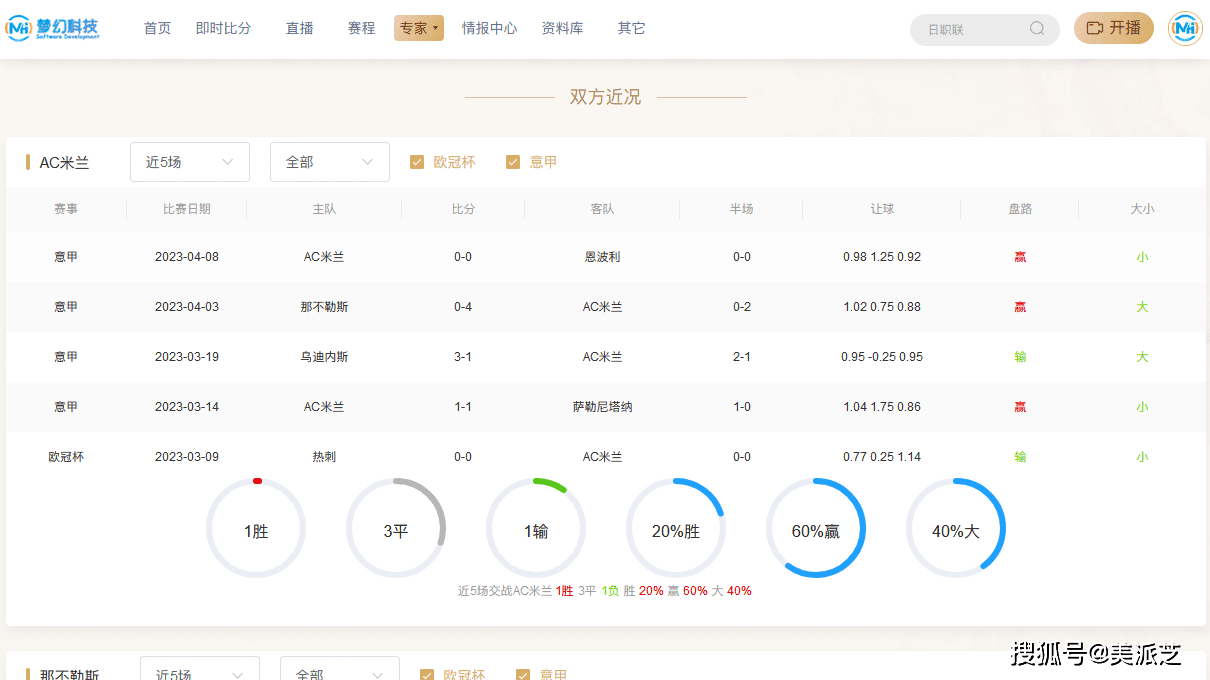Click the 首页 navigation item
This screenshot has height=680, width=1210.
156,28
